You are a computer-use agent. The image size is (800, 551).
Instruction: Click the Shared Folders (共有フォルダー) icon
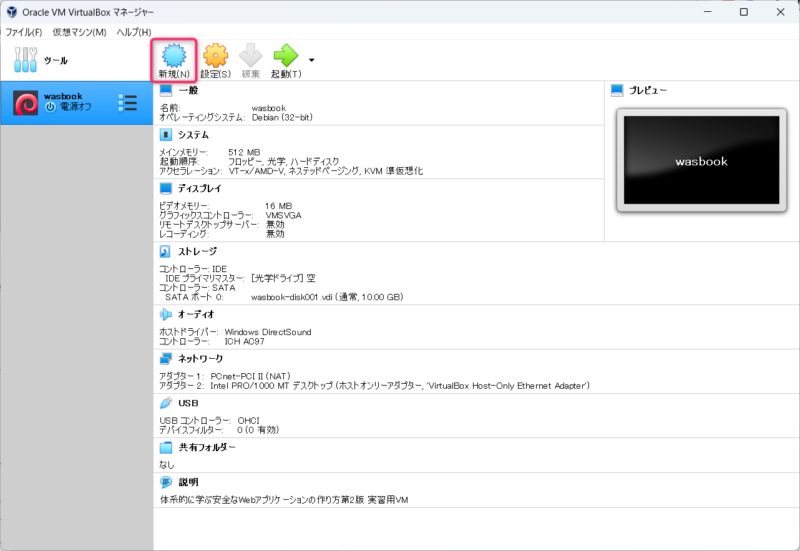point(166,447)
